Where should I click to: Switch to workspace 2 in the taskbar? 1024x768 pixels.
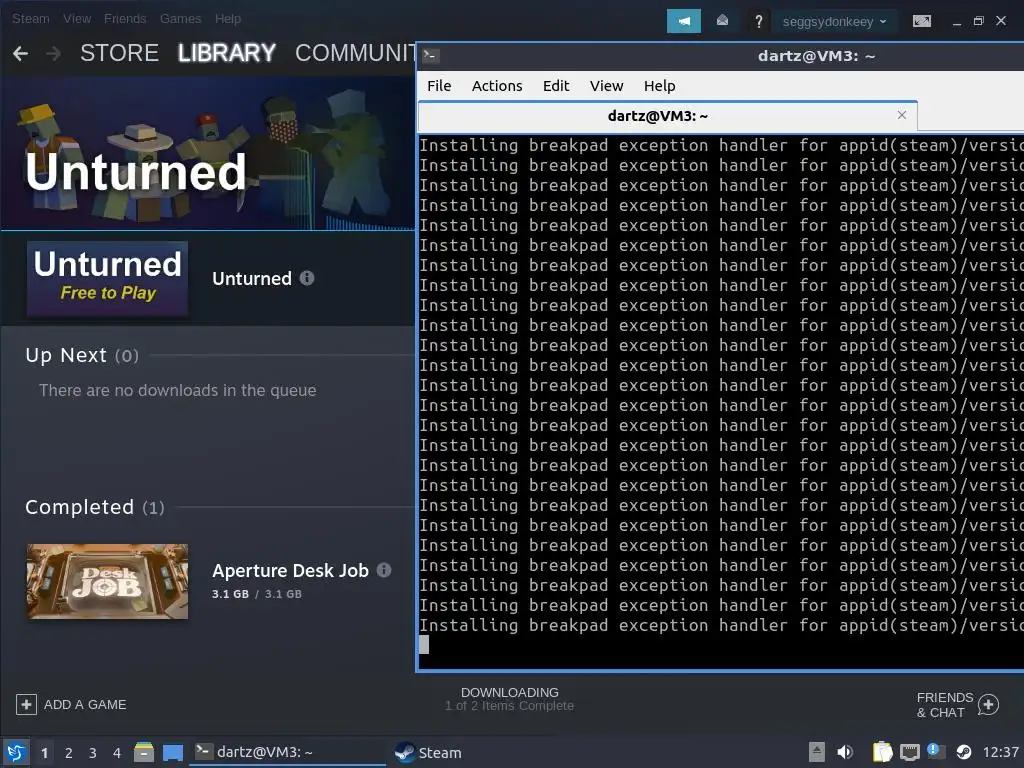(x=69, y=753)
